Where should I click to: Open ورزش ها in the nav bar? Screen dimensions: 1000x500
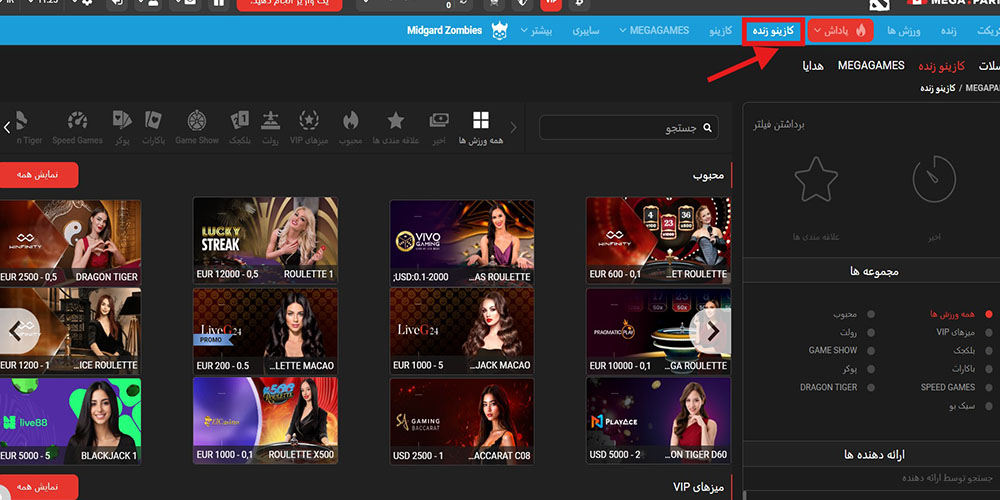coord(904,31)
